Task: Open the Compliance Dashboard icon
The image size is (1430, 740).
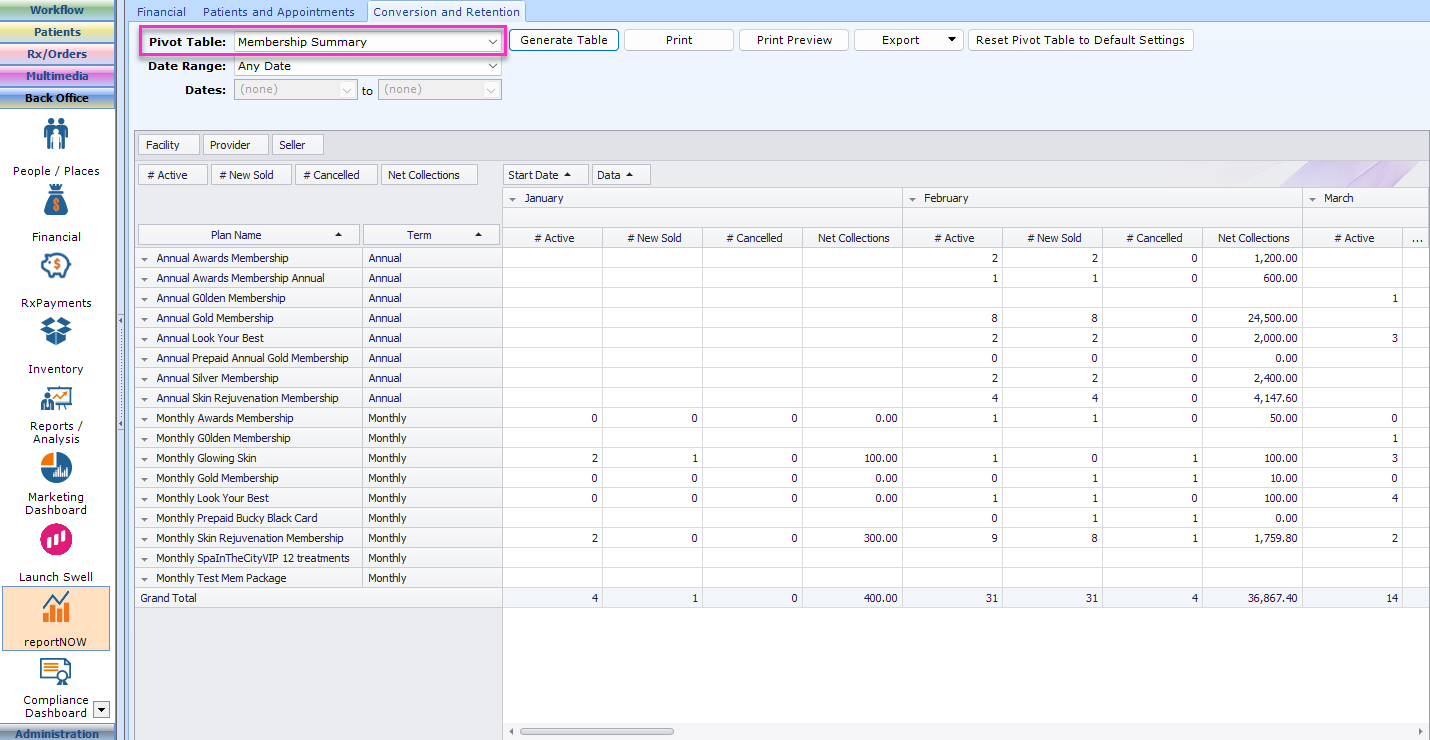Action: tap(56, 671)
